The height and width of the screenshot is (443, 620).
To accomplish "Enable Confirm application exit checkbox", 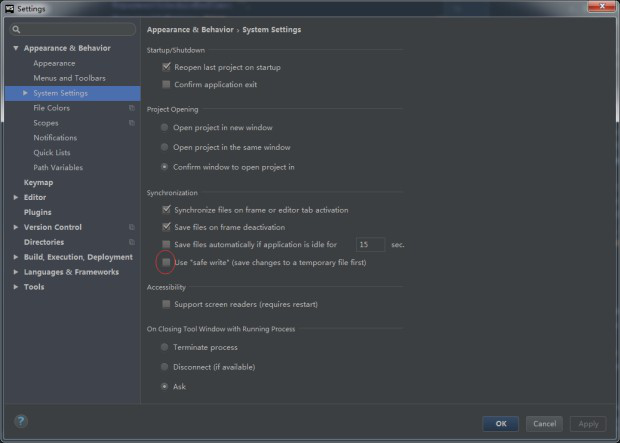I will coord(166,84).
